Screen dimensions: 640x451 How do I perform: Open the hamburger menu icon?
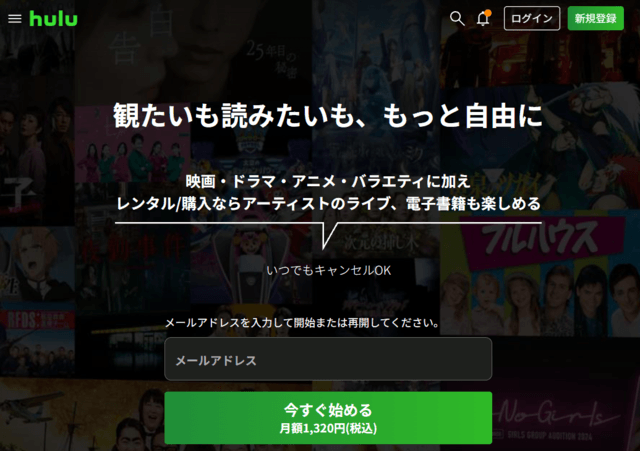click(15, 19)
